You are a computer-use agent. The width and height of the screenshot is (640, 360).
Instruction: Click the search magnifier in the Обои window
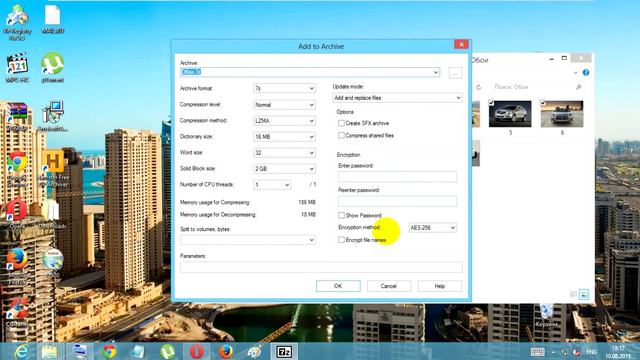coord(578,87)
